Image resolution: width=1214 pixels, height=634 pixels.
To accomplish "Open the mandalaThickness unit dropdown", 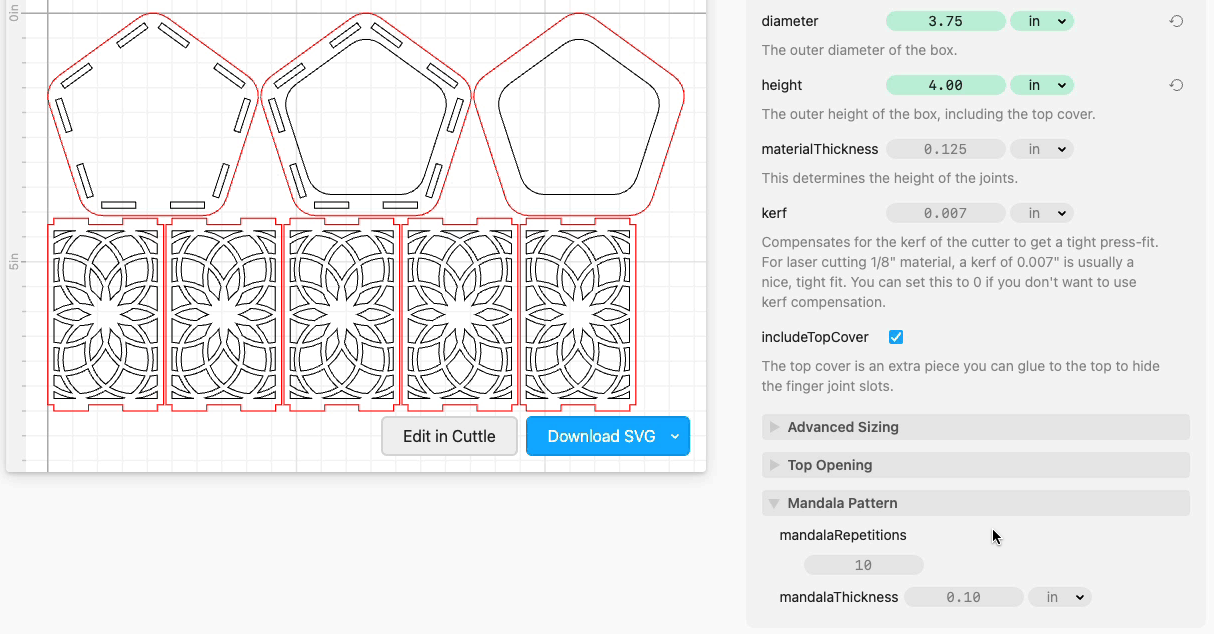I will pyautogui.click(x=1059, y=596).
